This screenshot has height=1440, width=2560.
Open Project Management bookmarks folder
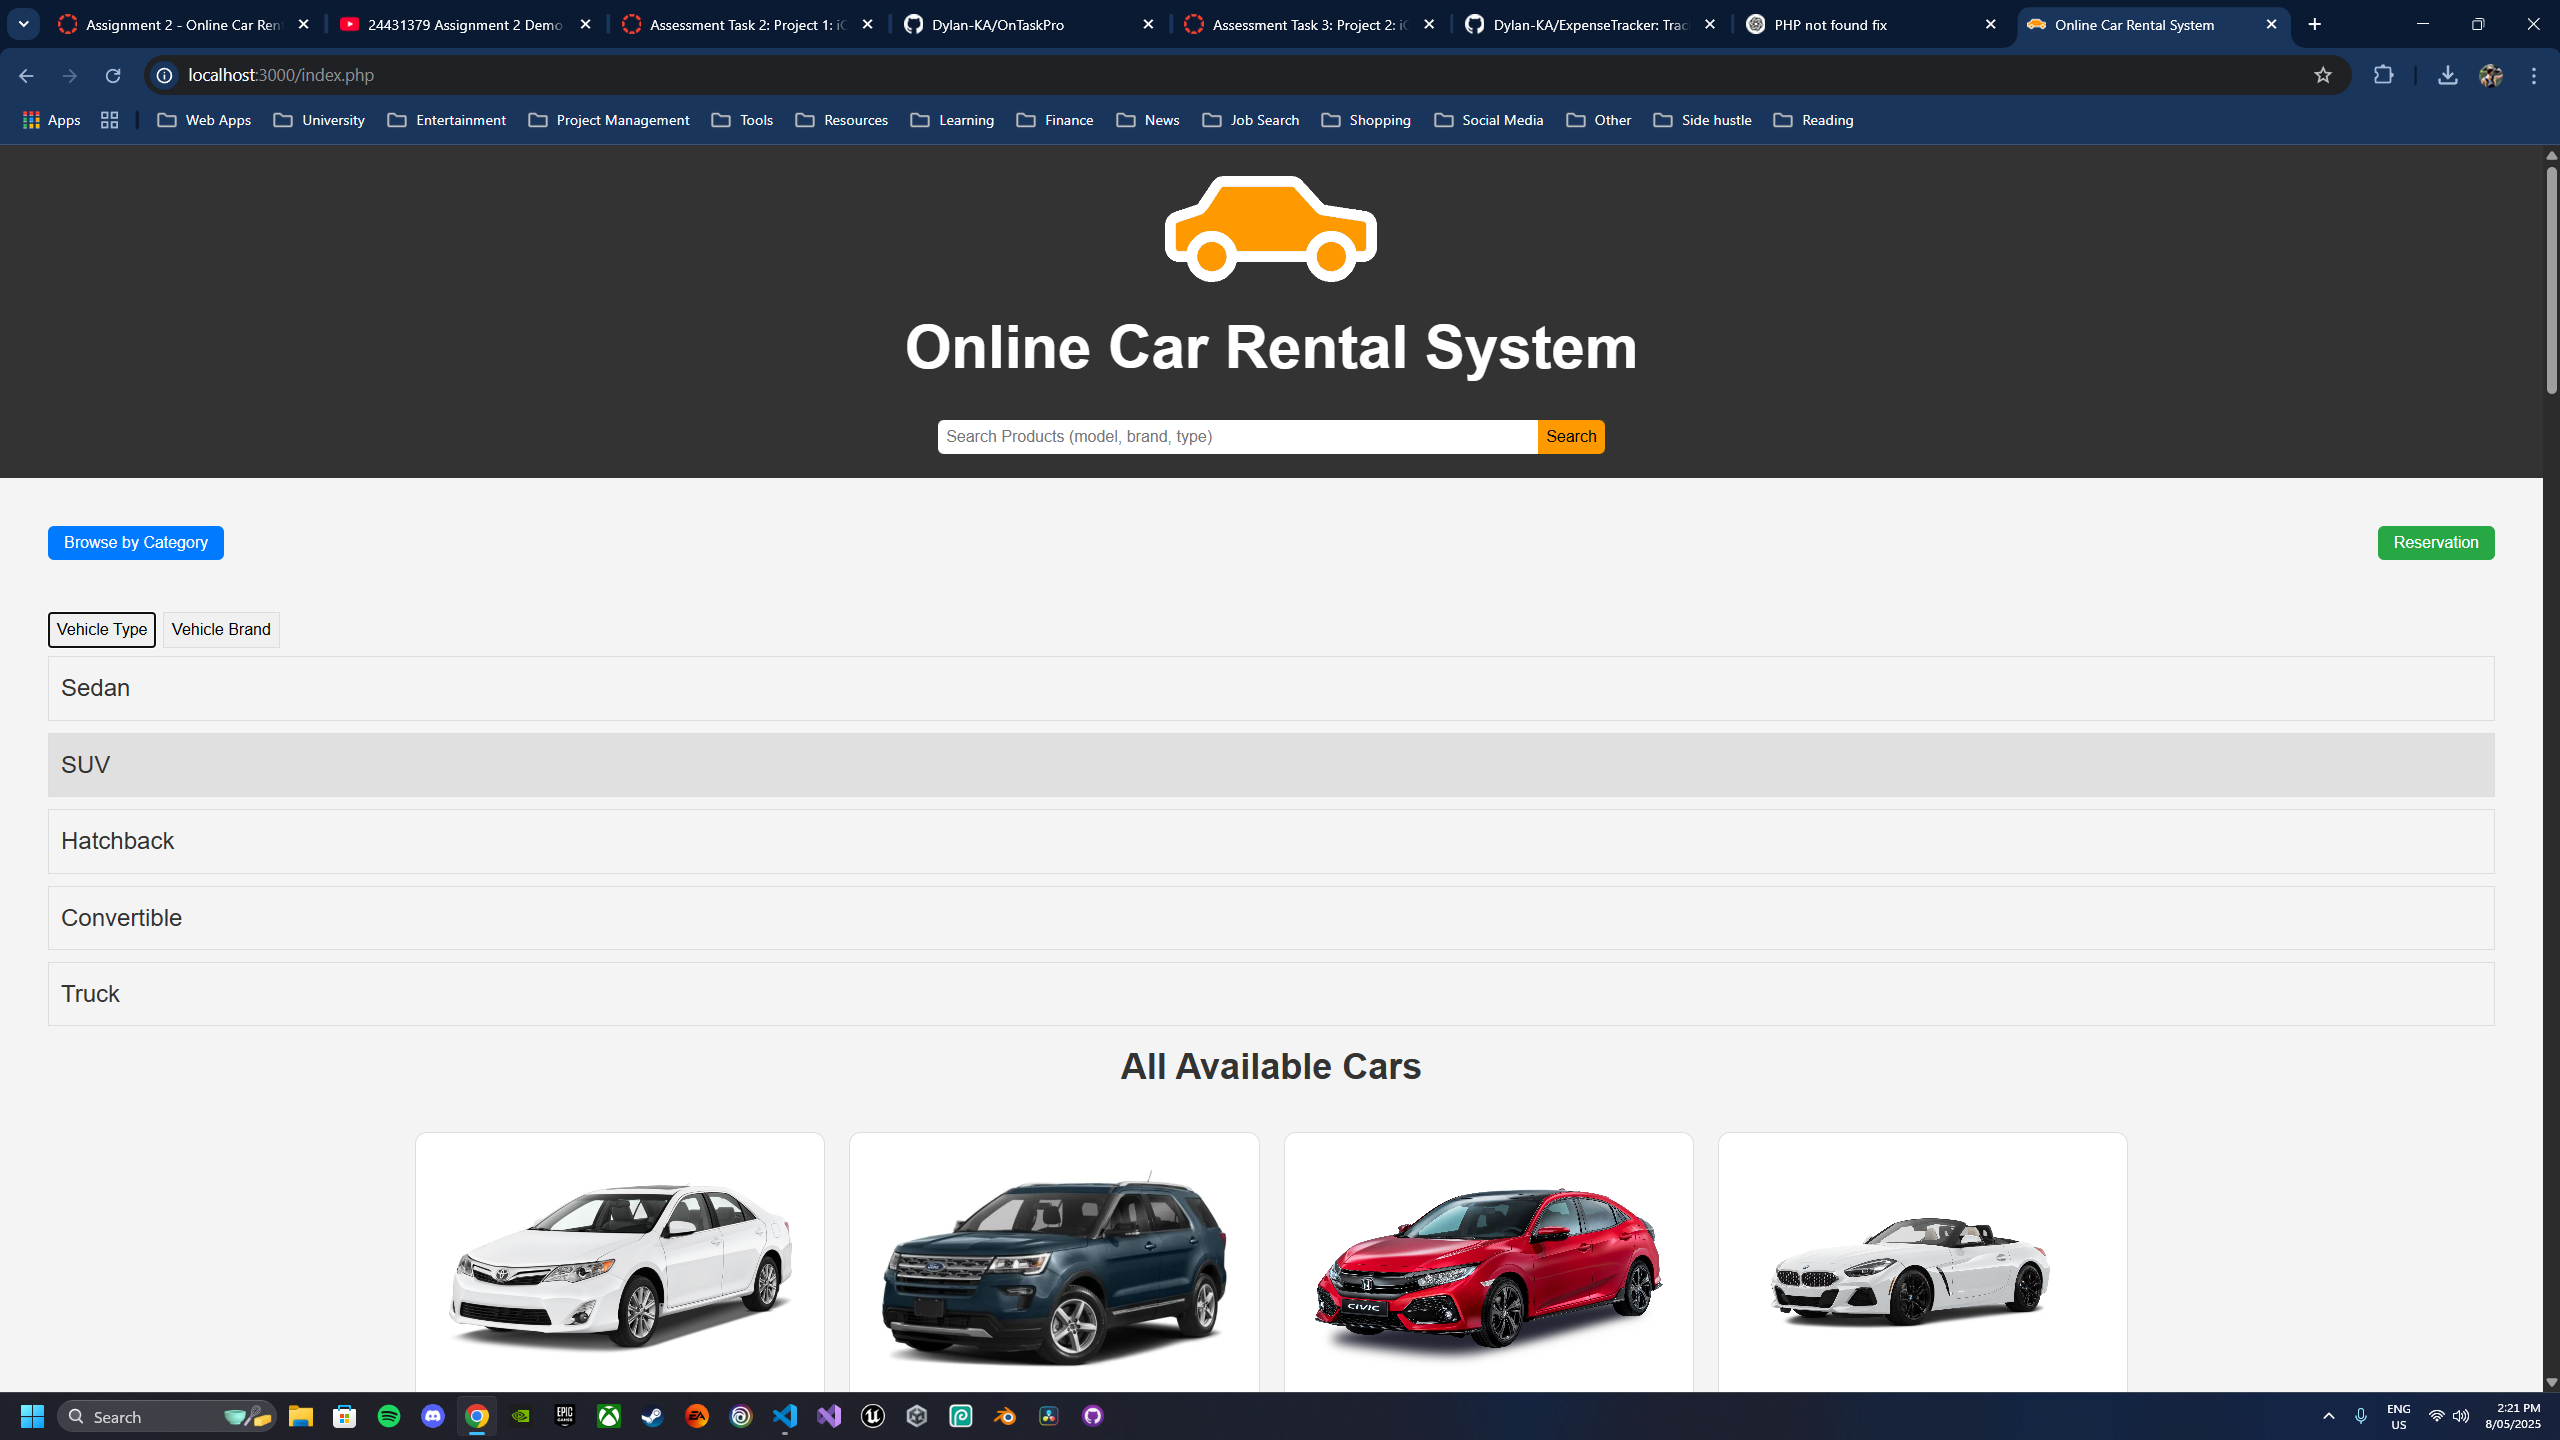coord(609,120)
